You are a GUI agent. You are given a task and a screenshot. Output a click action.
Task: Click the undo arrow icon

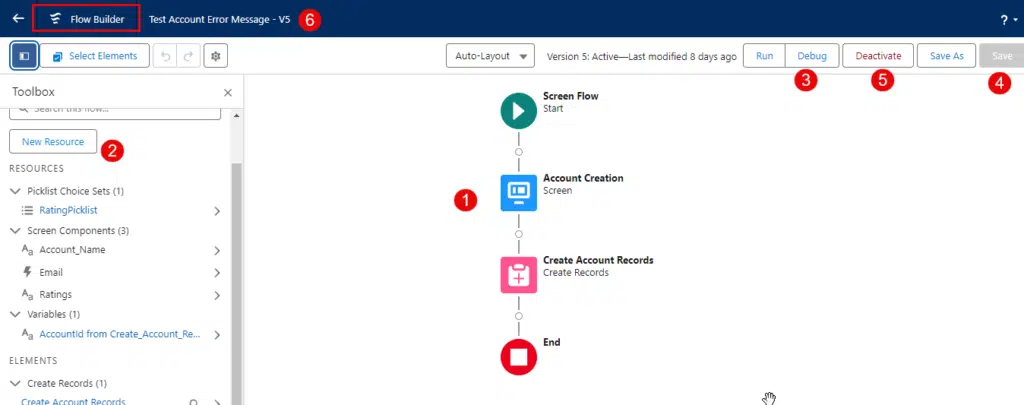click(165, 56)
